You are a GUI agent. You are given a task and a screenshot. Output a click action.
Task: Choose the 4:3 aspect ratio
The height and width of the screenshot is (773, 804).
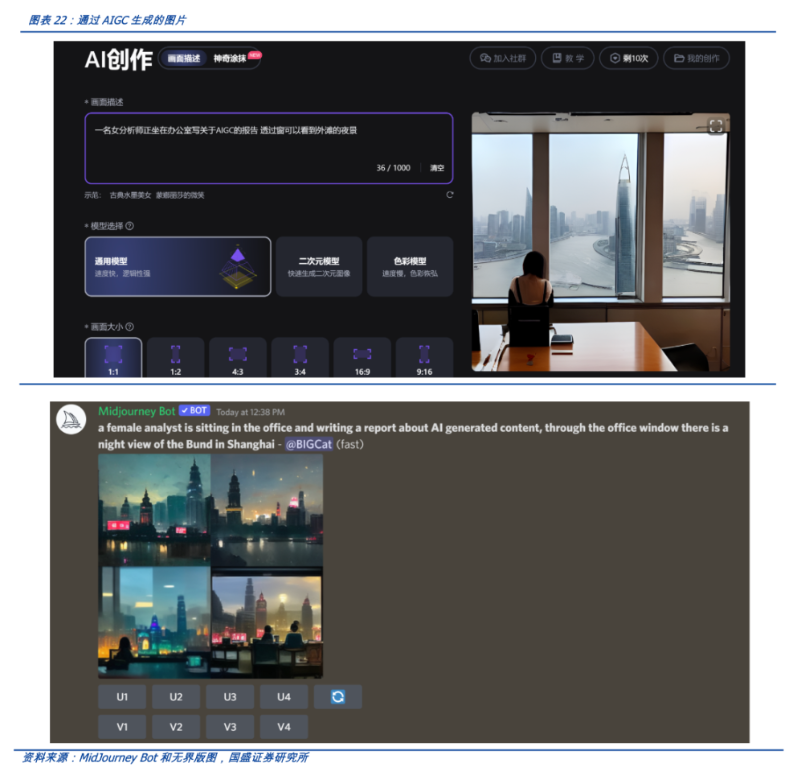[238, 358]
